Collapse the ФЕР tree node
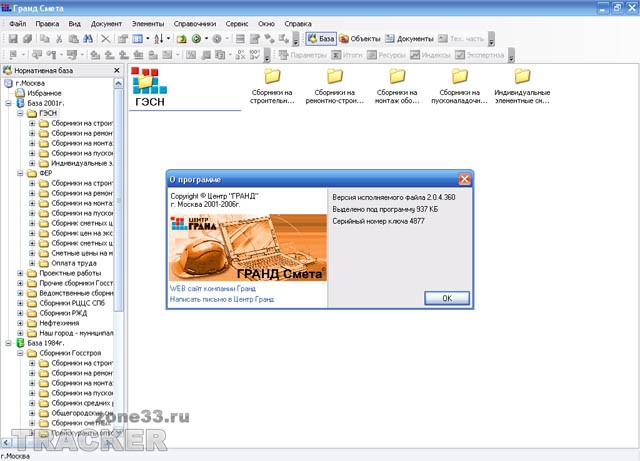 point(20,174)
